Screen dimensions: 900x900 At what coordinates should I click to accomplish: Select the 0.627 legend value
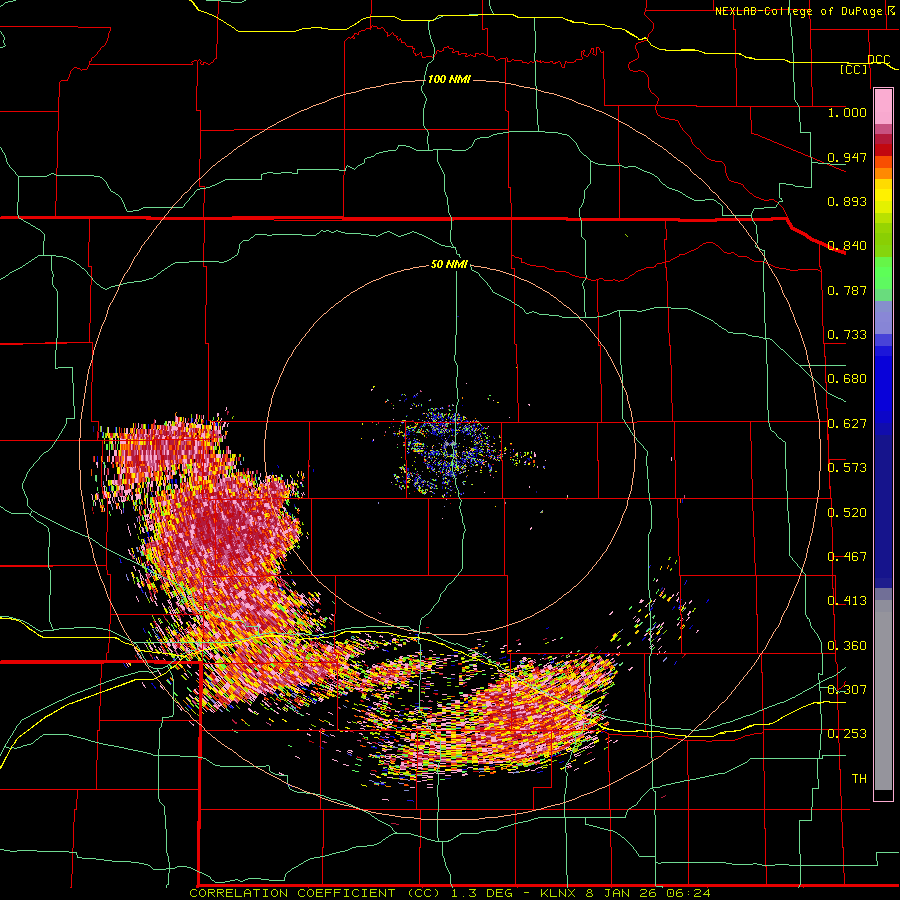(x=847, y=423)
